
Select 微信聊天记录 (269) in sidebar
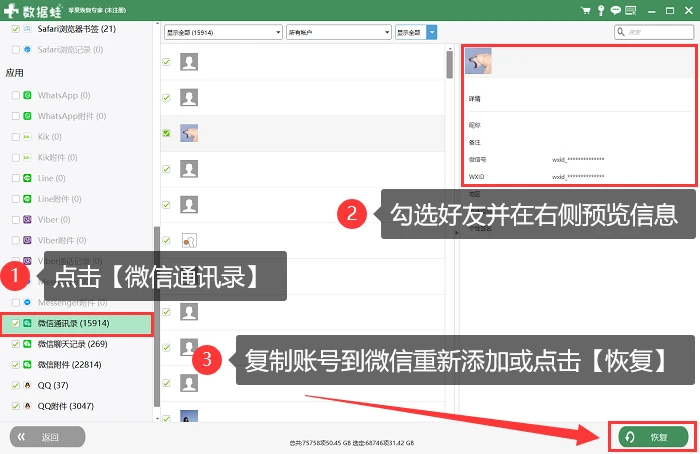pos(72,344)
